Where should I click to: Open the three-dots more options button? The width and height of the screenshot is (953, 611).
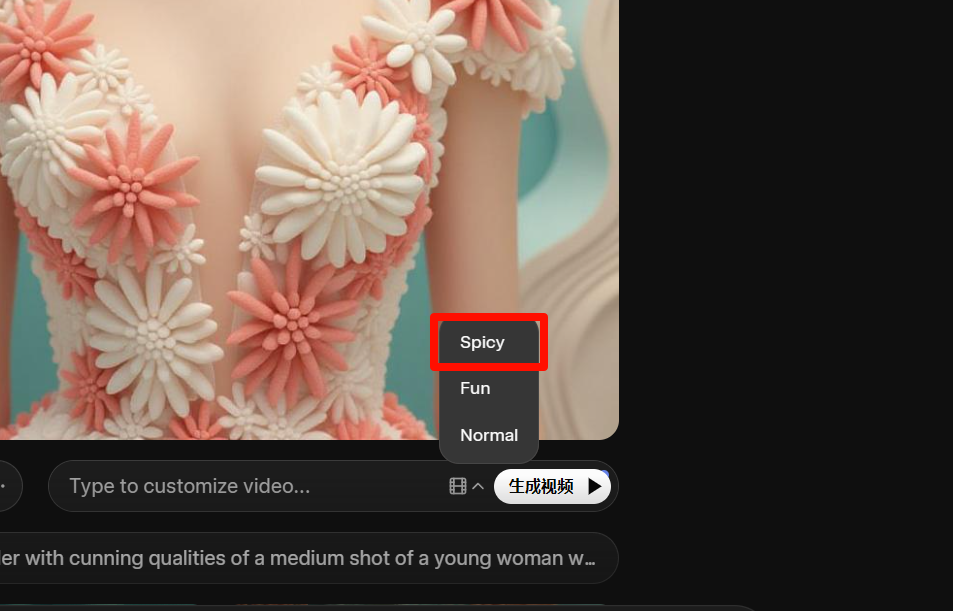point(5,486)
